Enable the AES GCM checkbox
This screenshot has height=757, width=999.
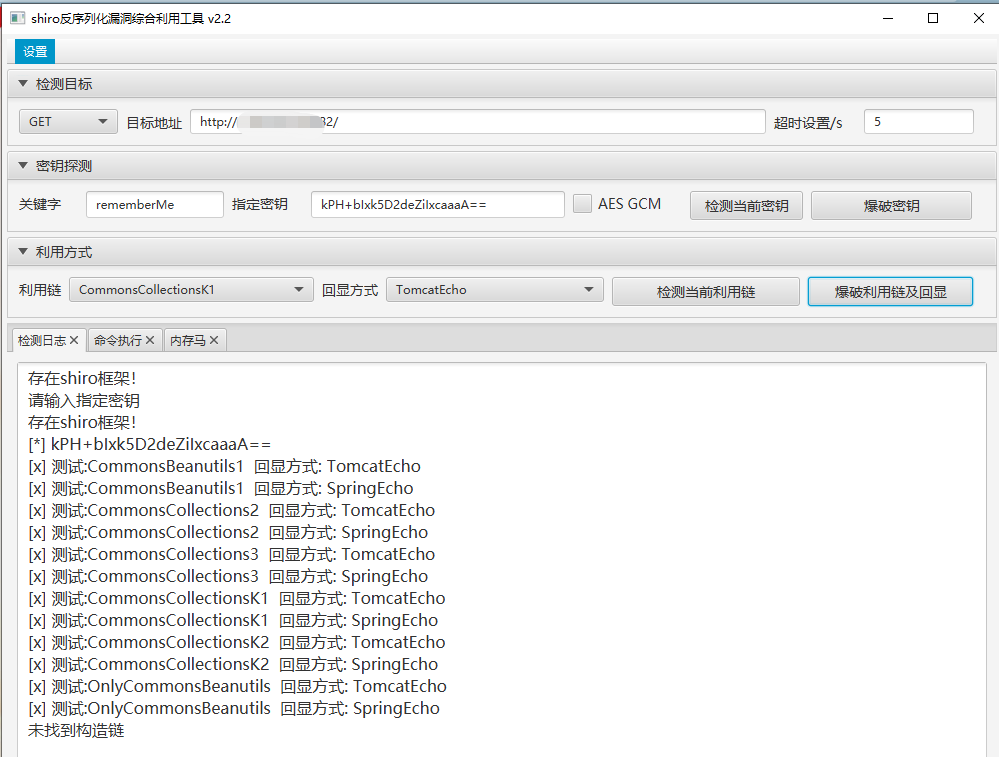pos(582,204)
